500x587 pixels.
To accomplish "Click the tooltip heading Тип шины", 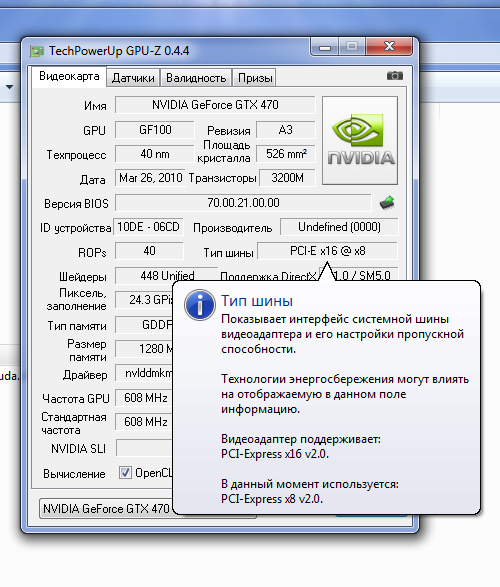I will tap(257, 301).
